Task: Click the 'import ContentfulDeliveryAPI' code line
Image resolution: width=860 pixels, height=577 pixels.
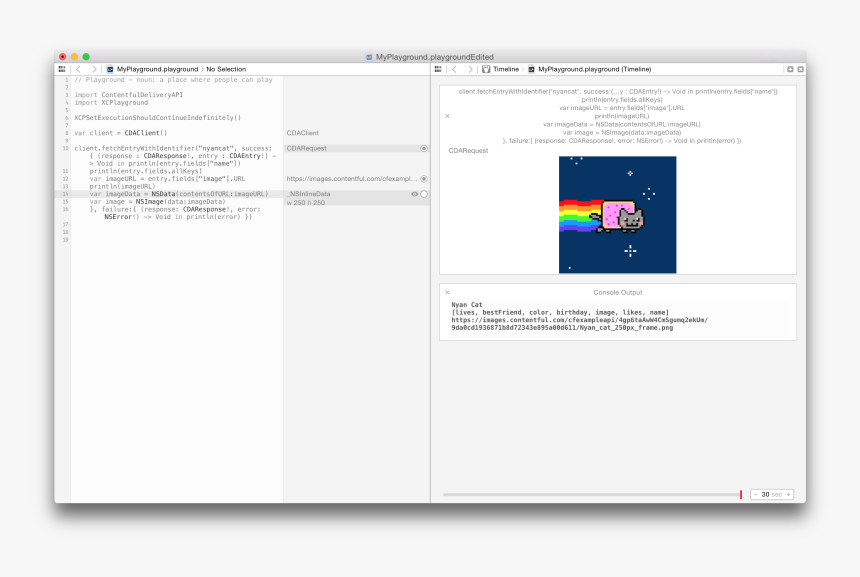Action: [x=129, y=95]
